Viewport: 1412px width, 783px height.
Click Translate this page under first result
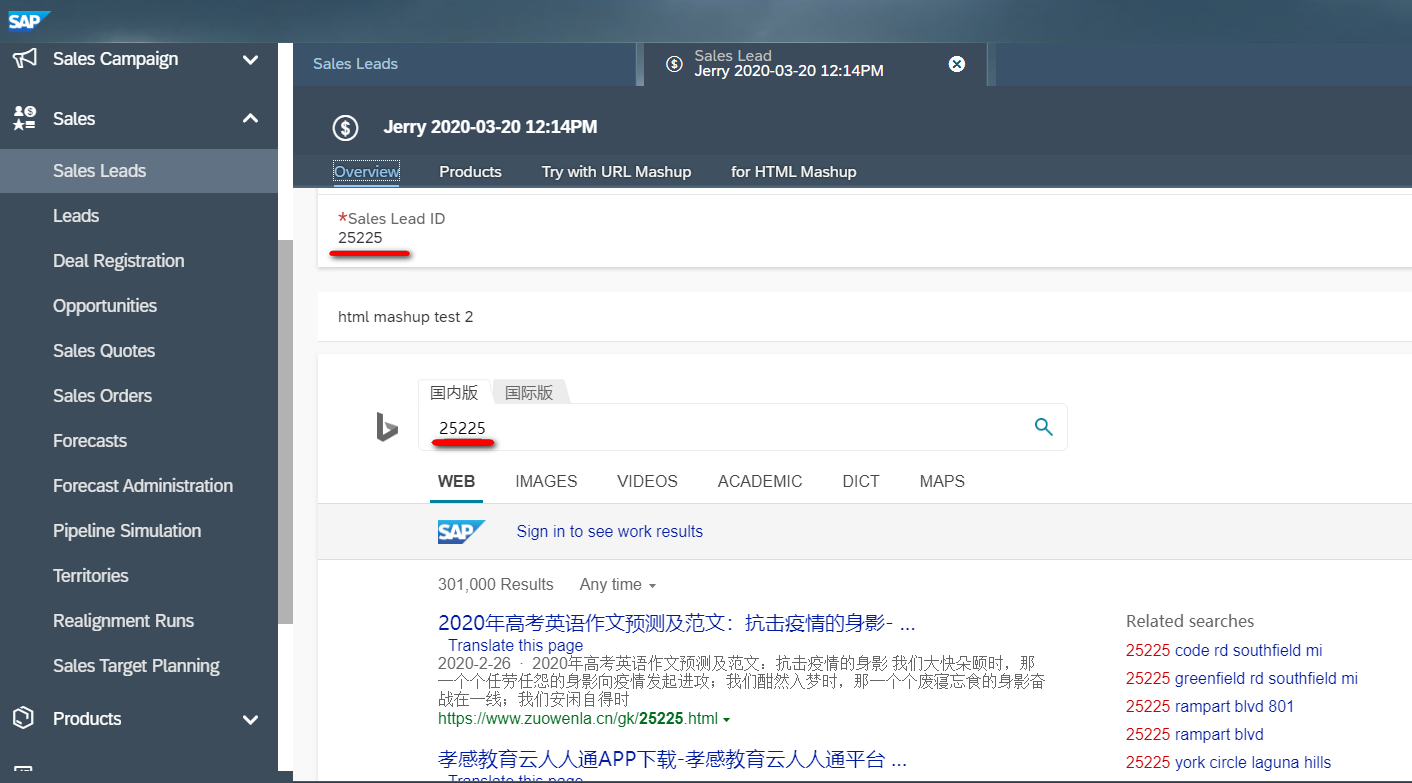pos(515,646)
